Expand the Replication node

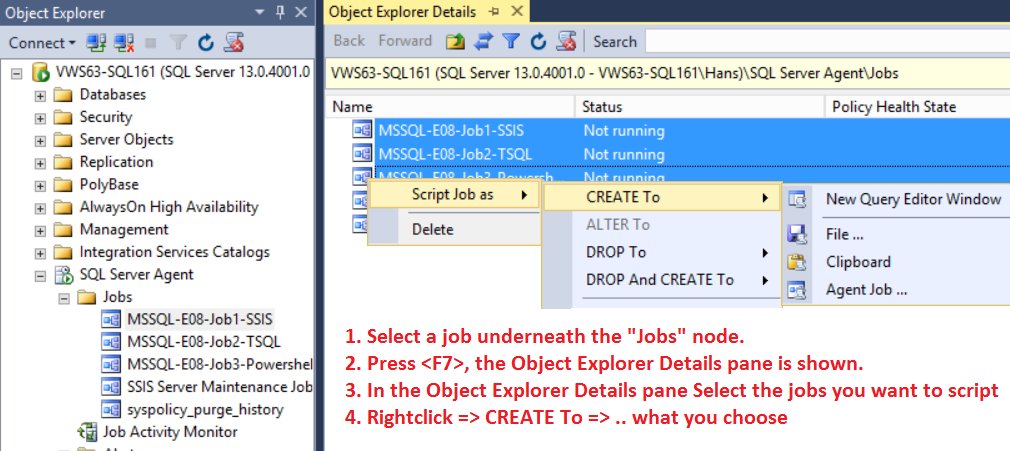(x=40, y=163)
